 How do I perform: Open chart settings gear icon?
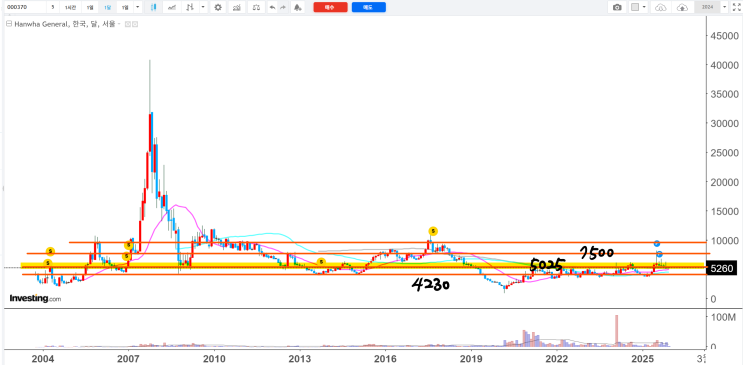click(x=217, y=7)
